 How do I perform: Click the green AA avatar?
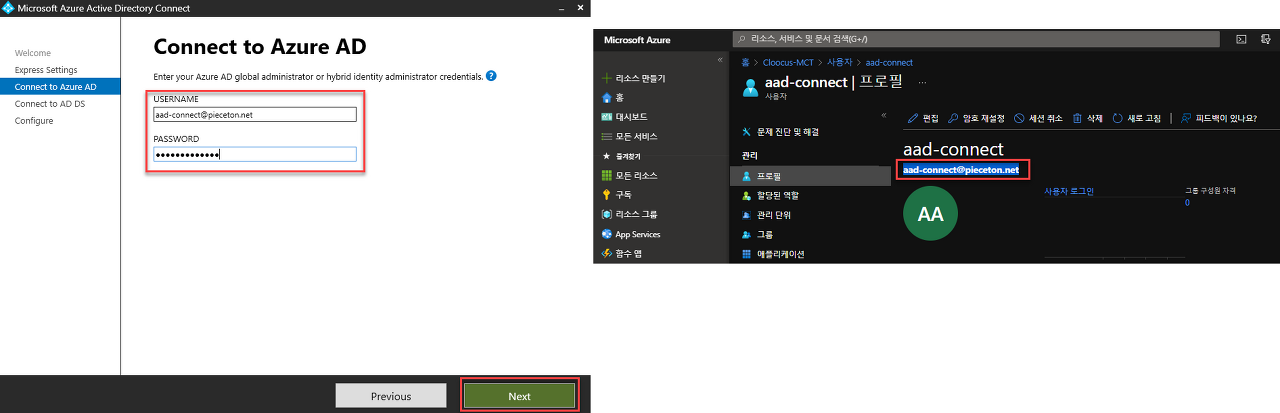tap(930, 215)
